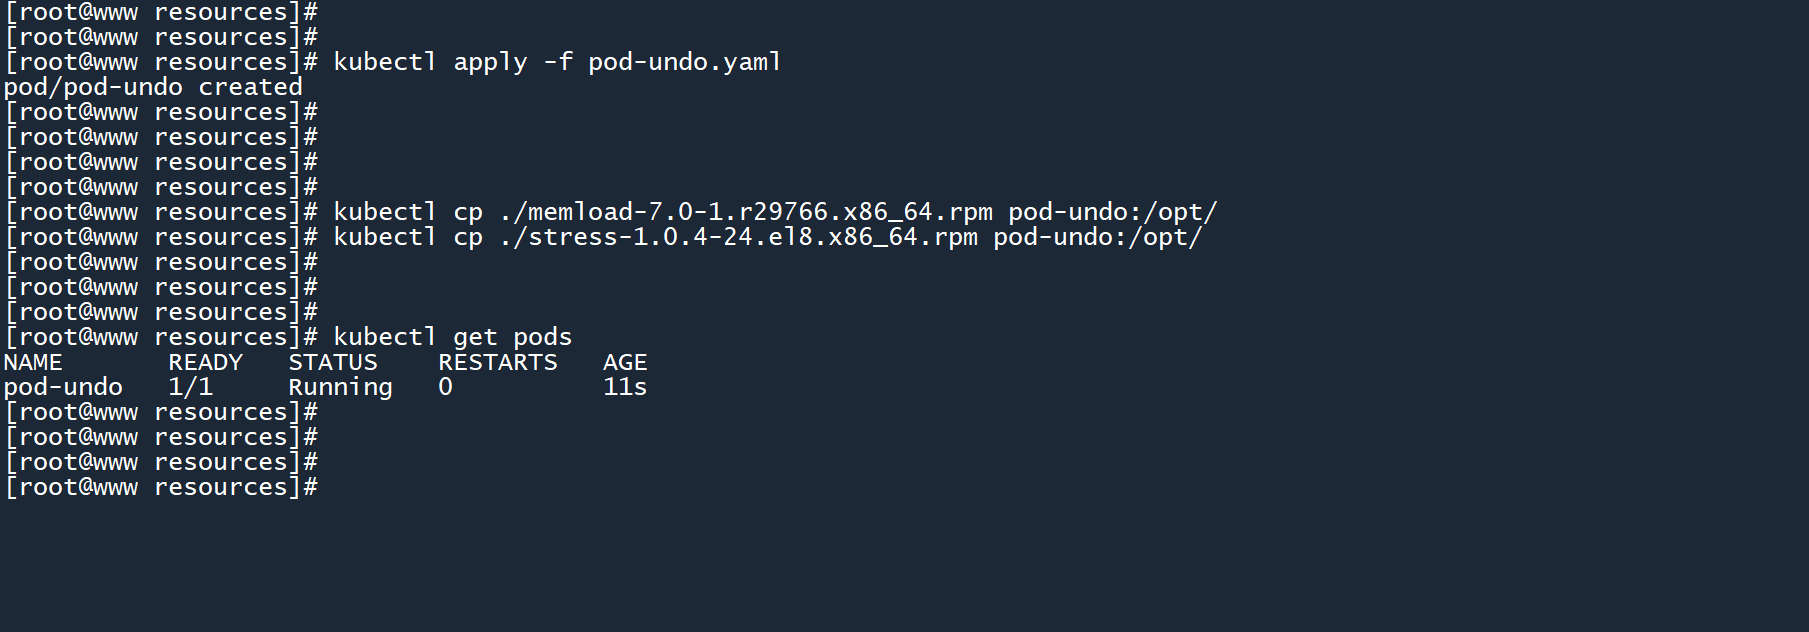1809x632 pixels.
Task: Click the 1/1 ready value
Action: pyautogui.click(x=190, y=387)
